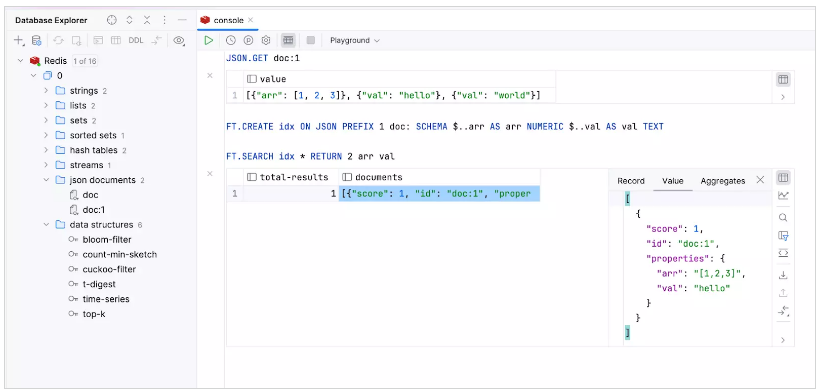Screen dimensions: 822x392
Task: Select the count-min-sketch key
Action: pyautogui.click(x=120, y=255)
